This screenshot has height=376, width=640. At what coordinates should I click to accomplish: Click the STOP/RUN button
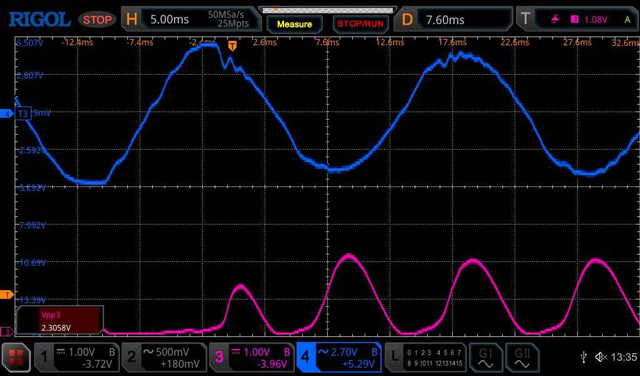[360, 24]
